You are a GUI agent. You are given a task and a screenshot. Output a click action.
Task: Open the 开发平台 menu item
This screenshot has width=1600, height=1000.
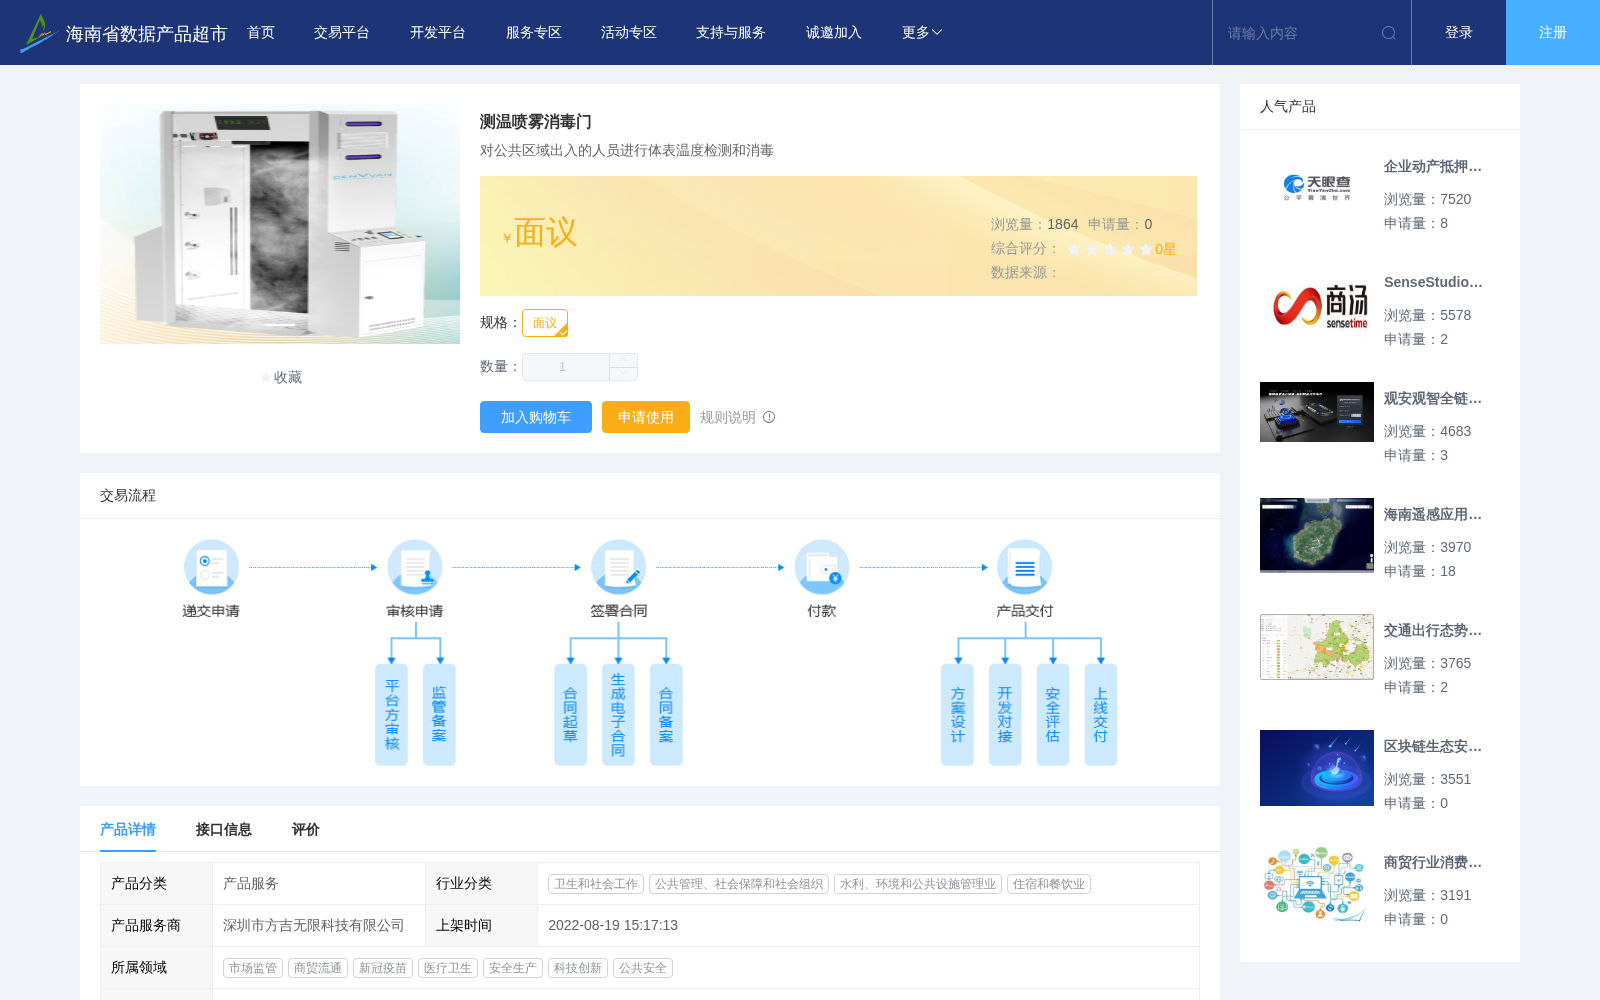coord(438,33)
